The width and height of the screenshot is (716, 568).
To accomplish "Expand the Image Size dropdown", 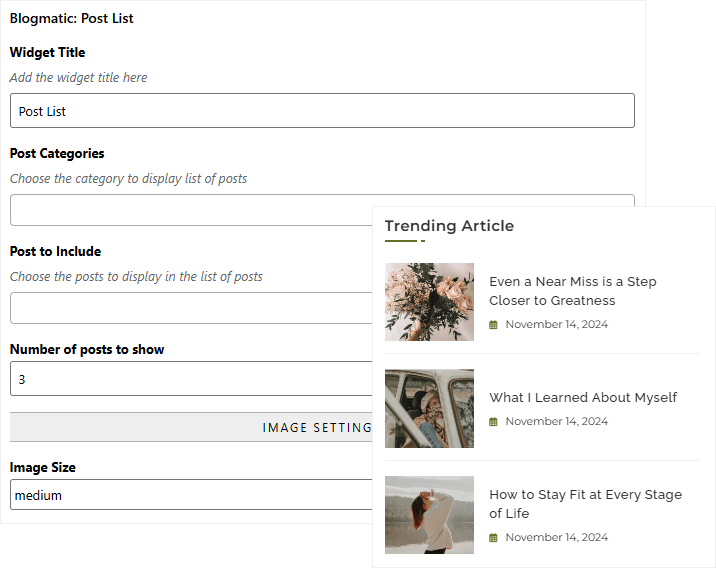I will click(x=190, y=495).
